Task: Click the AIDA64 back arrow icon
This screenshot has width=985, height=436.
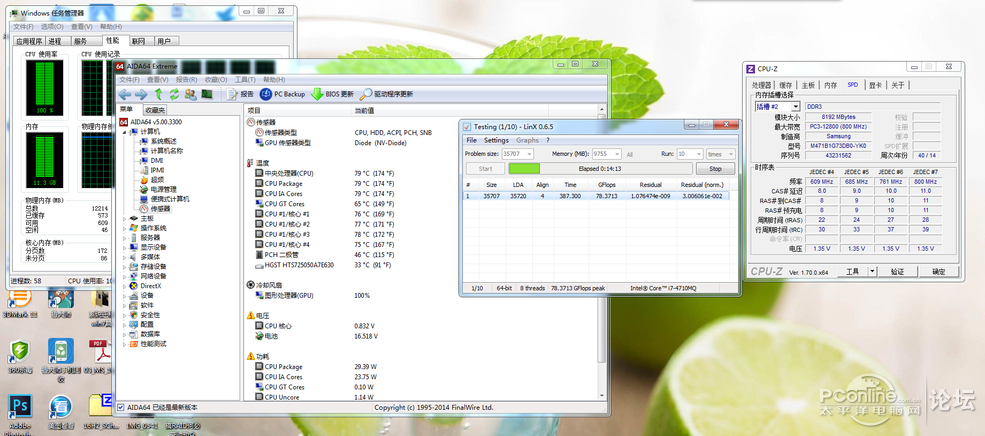Action: tap(124, 94)
